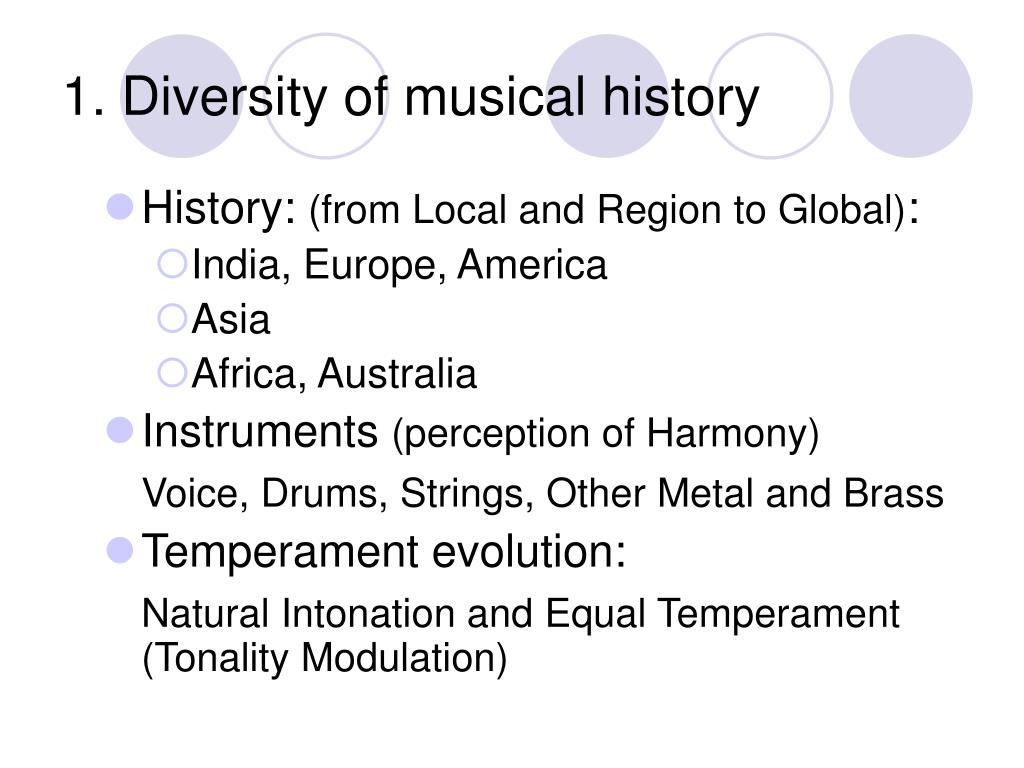1024x768 pixels.
Task: Select the "History:" bullet heading
Action: pos(219,208)
